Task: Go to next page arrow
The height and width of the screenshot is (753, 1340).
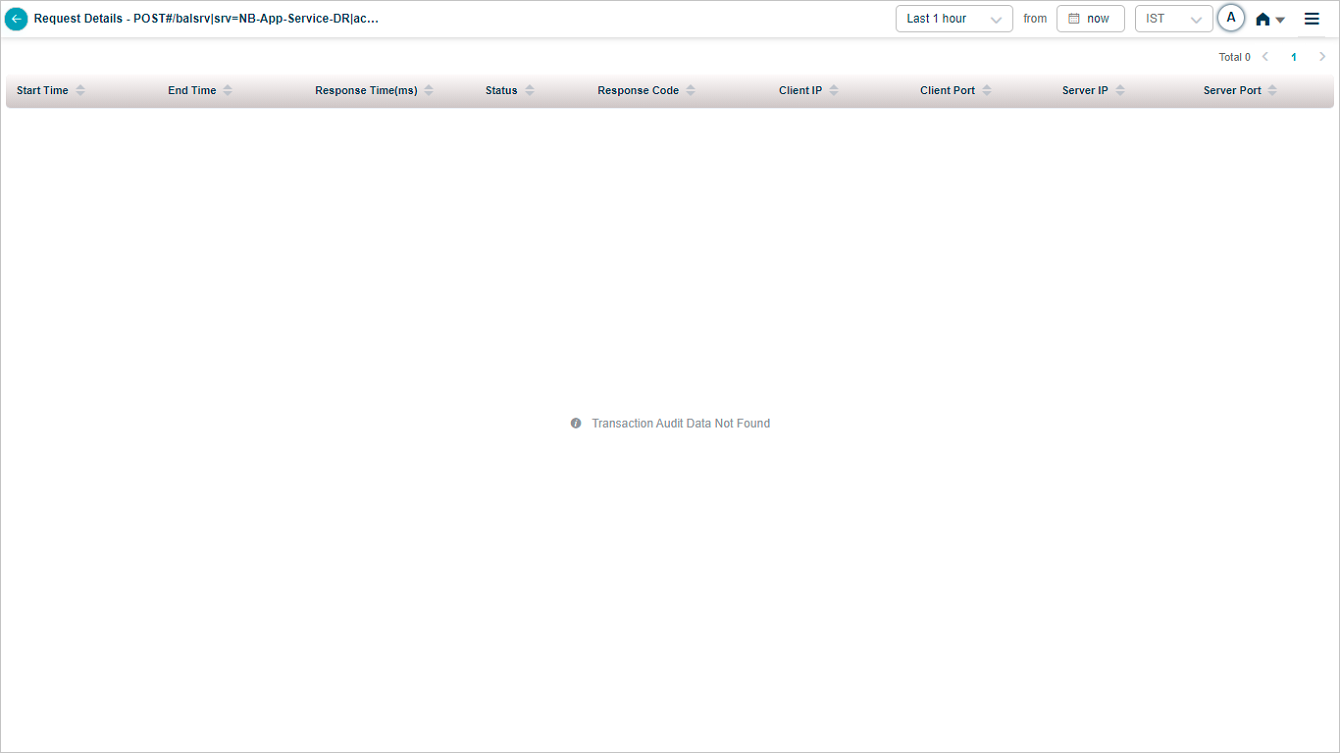Action: 1322,57
